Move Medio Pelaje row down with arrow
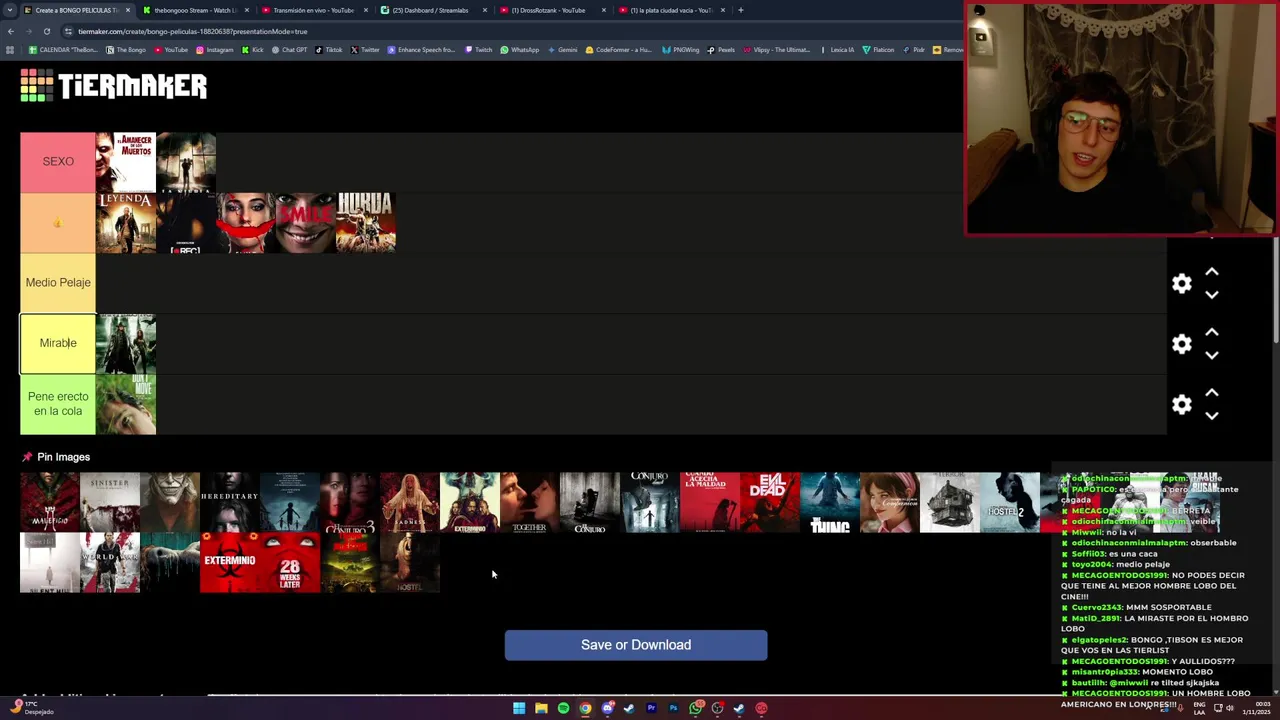1280x720 pixels. click(1212, 295)
